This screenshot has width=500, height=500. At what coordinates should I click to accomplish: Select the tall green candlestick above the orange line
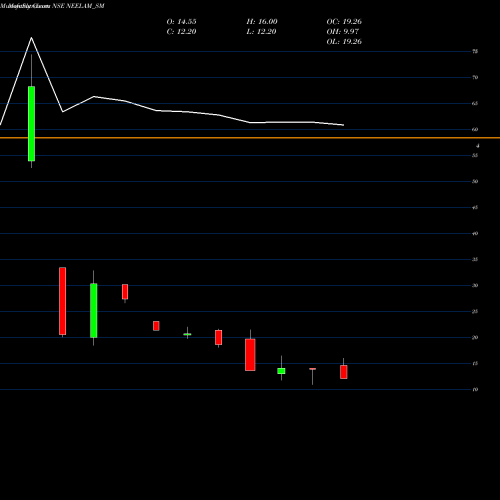tap(31, 124)
